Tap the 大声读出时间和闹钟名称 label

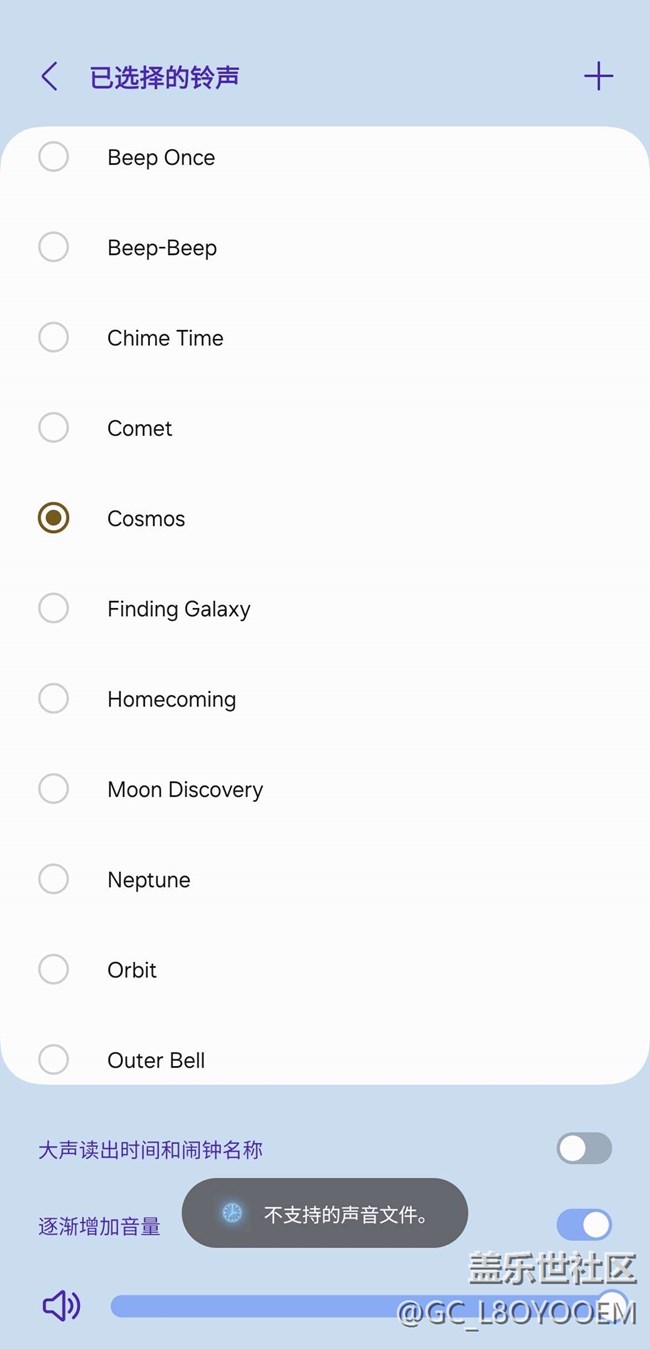pos(150,1150)
